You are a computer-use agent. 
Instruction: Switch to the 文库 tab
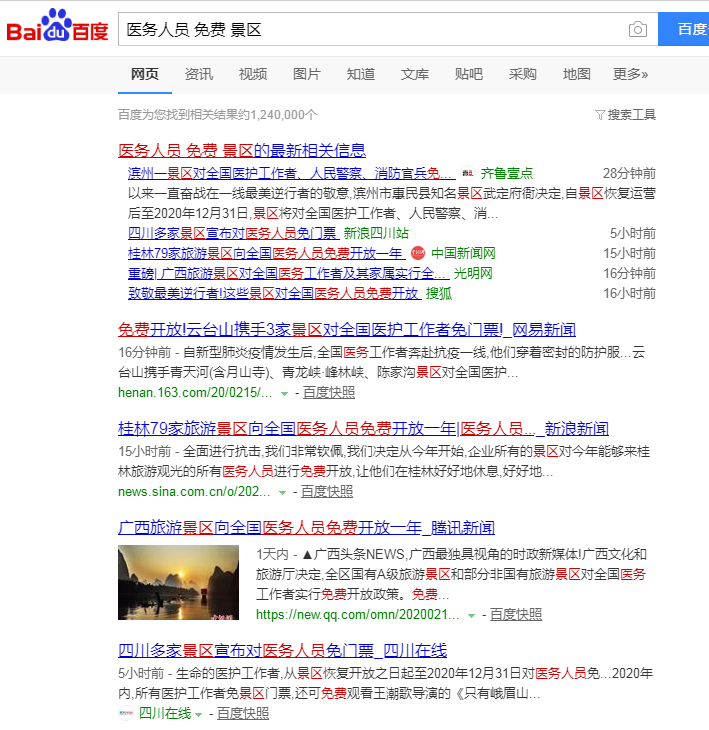pyautogui.click(x=415, y=74)
